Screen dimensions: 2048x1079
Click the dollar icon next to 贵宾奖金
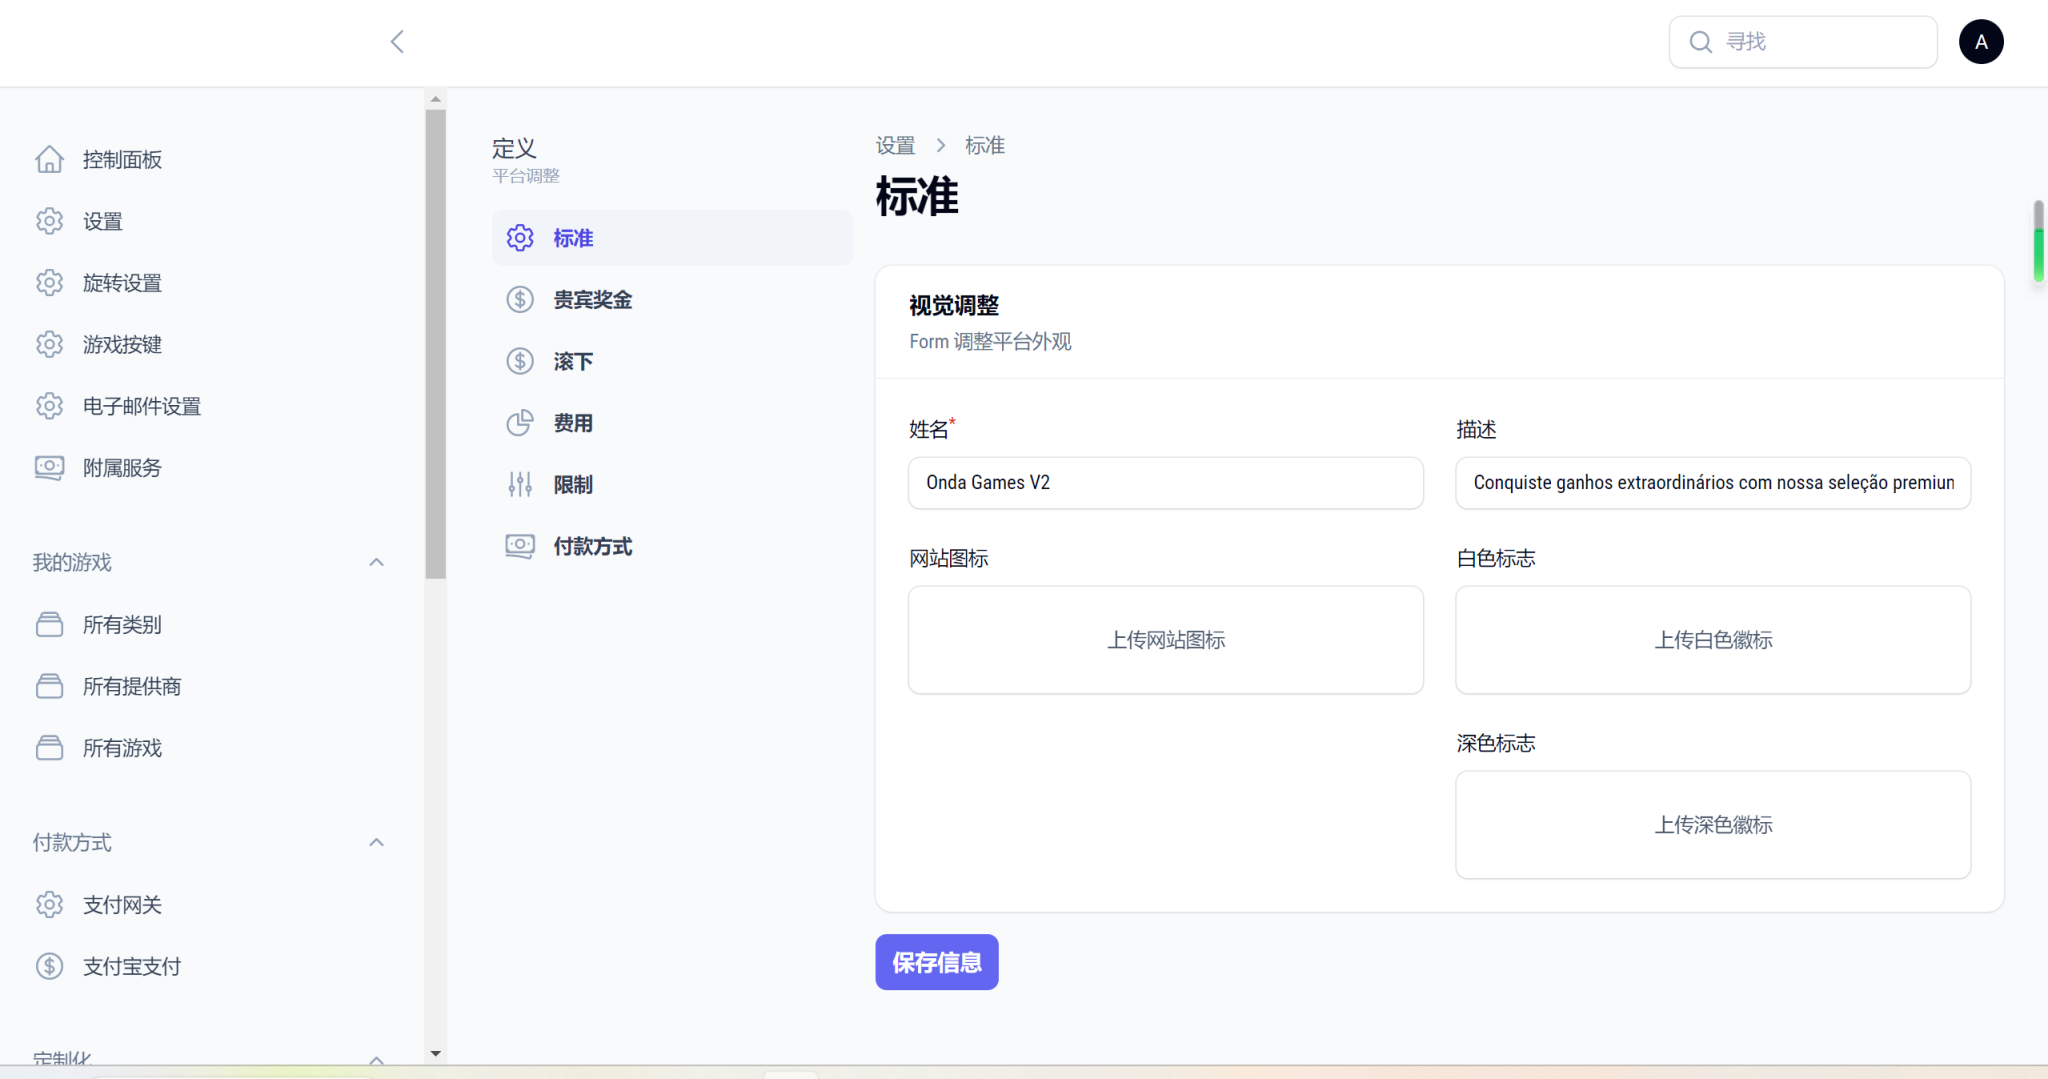[520, 300]
